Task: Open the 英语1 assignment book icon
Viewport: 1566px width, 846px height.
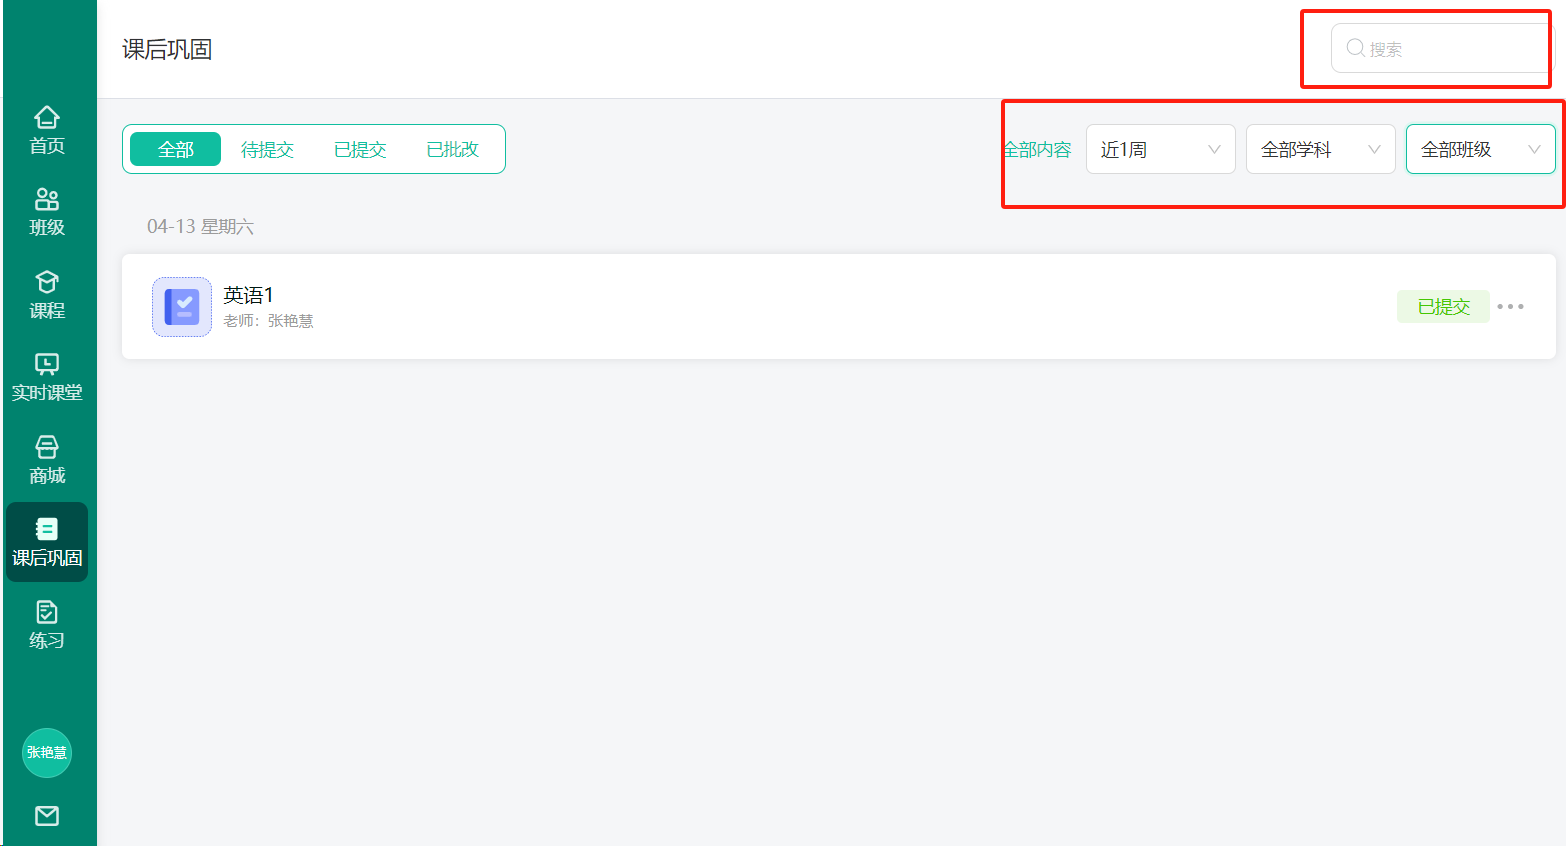Action: (182, 307)
